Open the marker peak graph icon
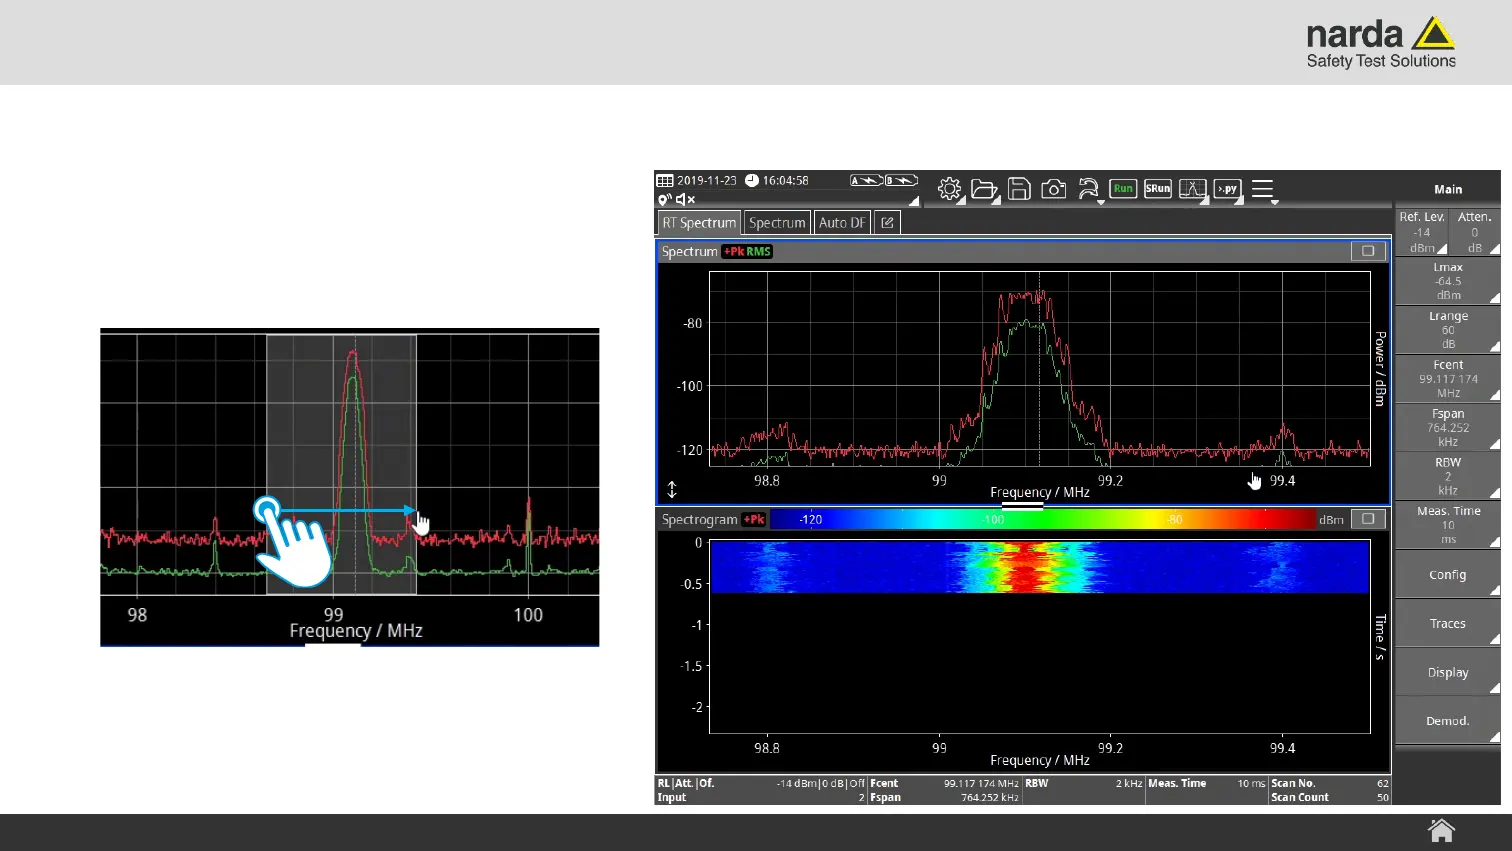 coord(1192,189)
